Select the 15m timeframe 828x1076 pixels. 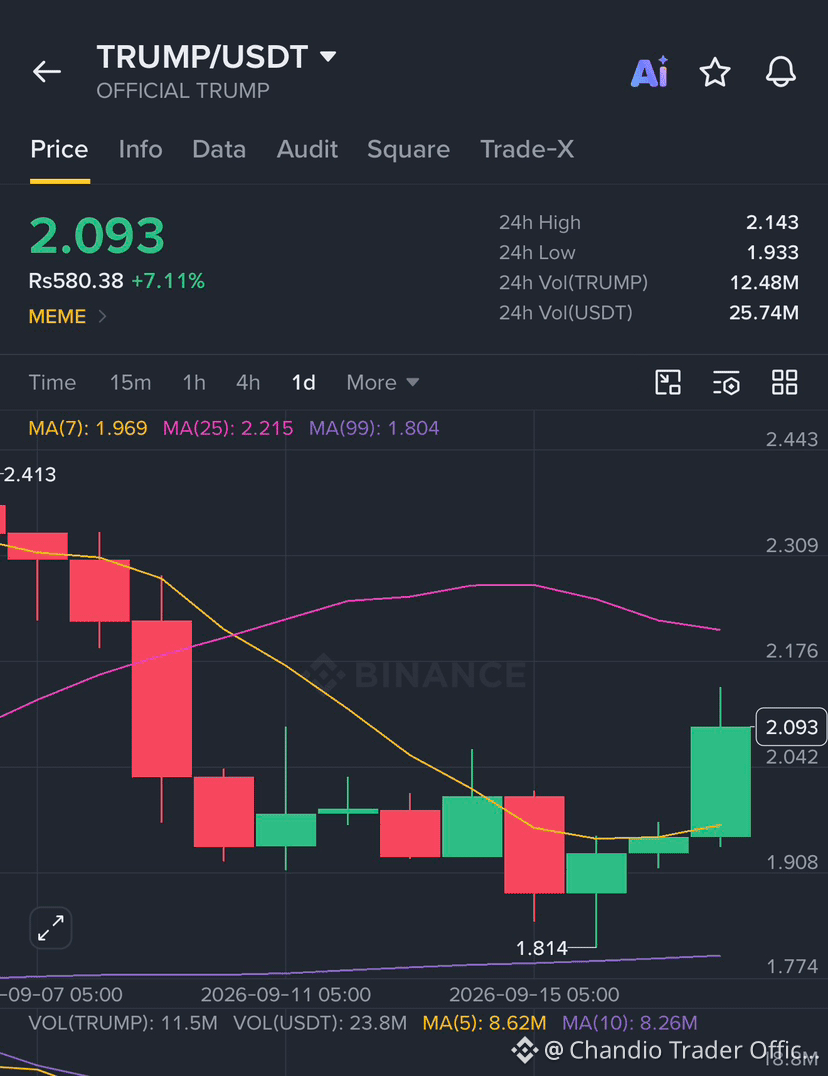(x=130, y=382)
